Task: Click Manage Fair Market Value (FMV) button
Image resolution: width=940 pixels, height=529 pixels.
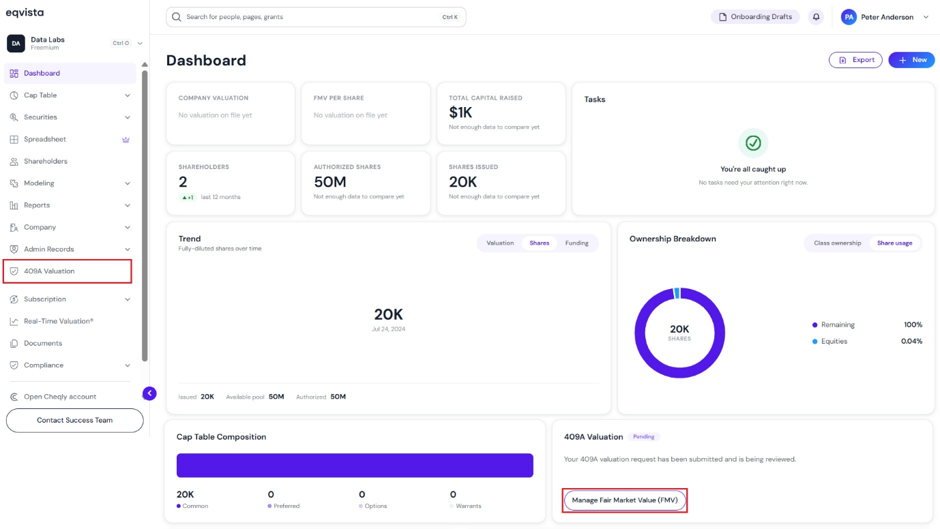Action: (625, 500)
